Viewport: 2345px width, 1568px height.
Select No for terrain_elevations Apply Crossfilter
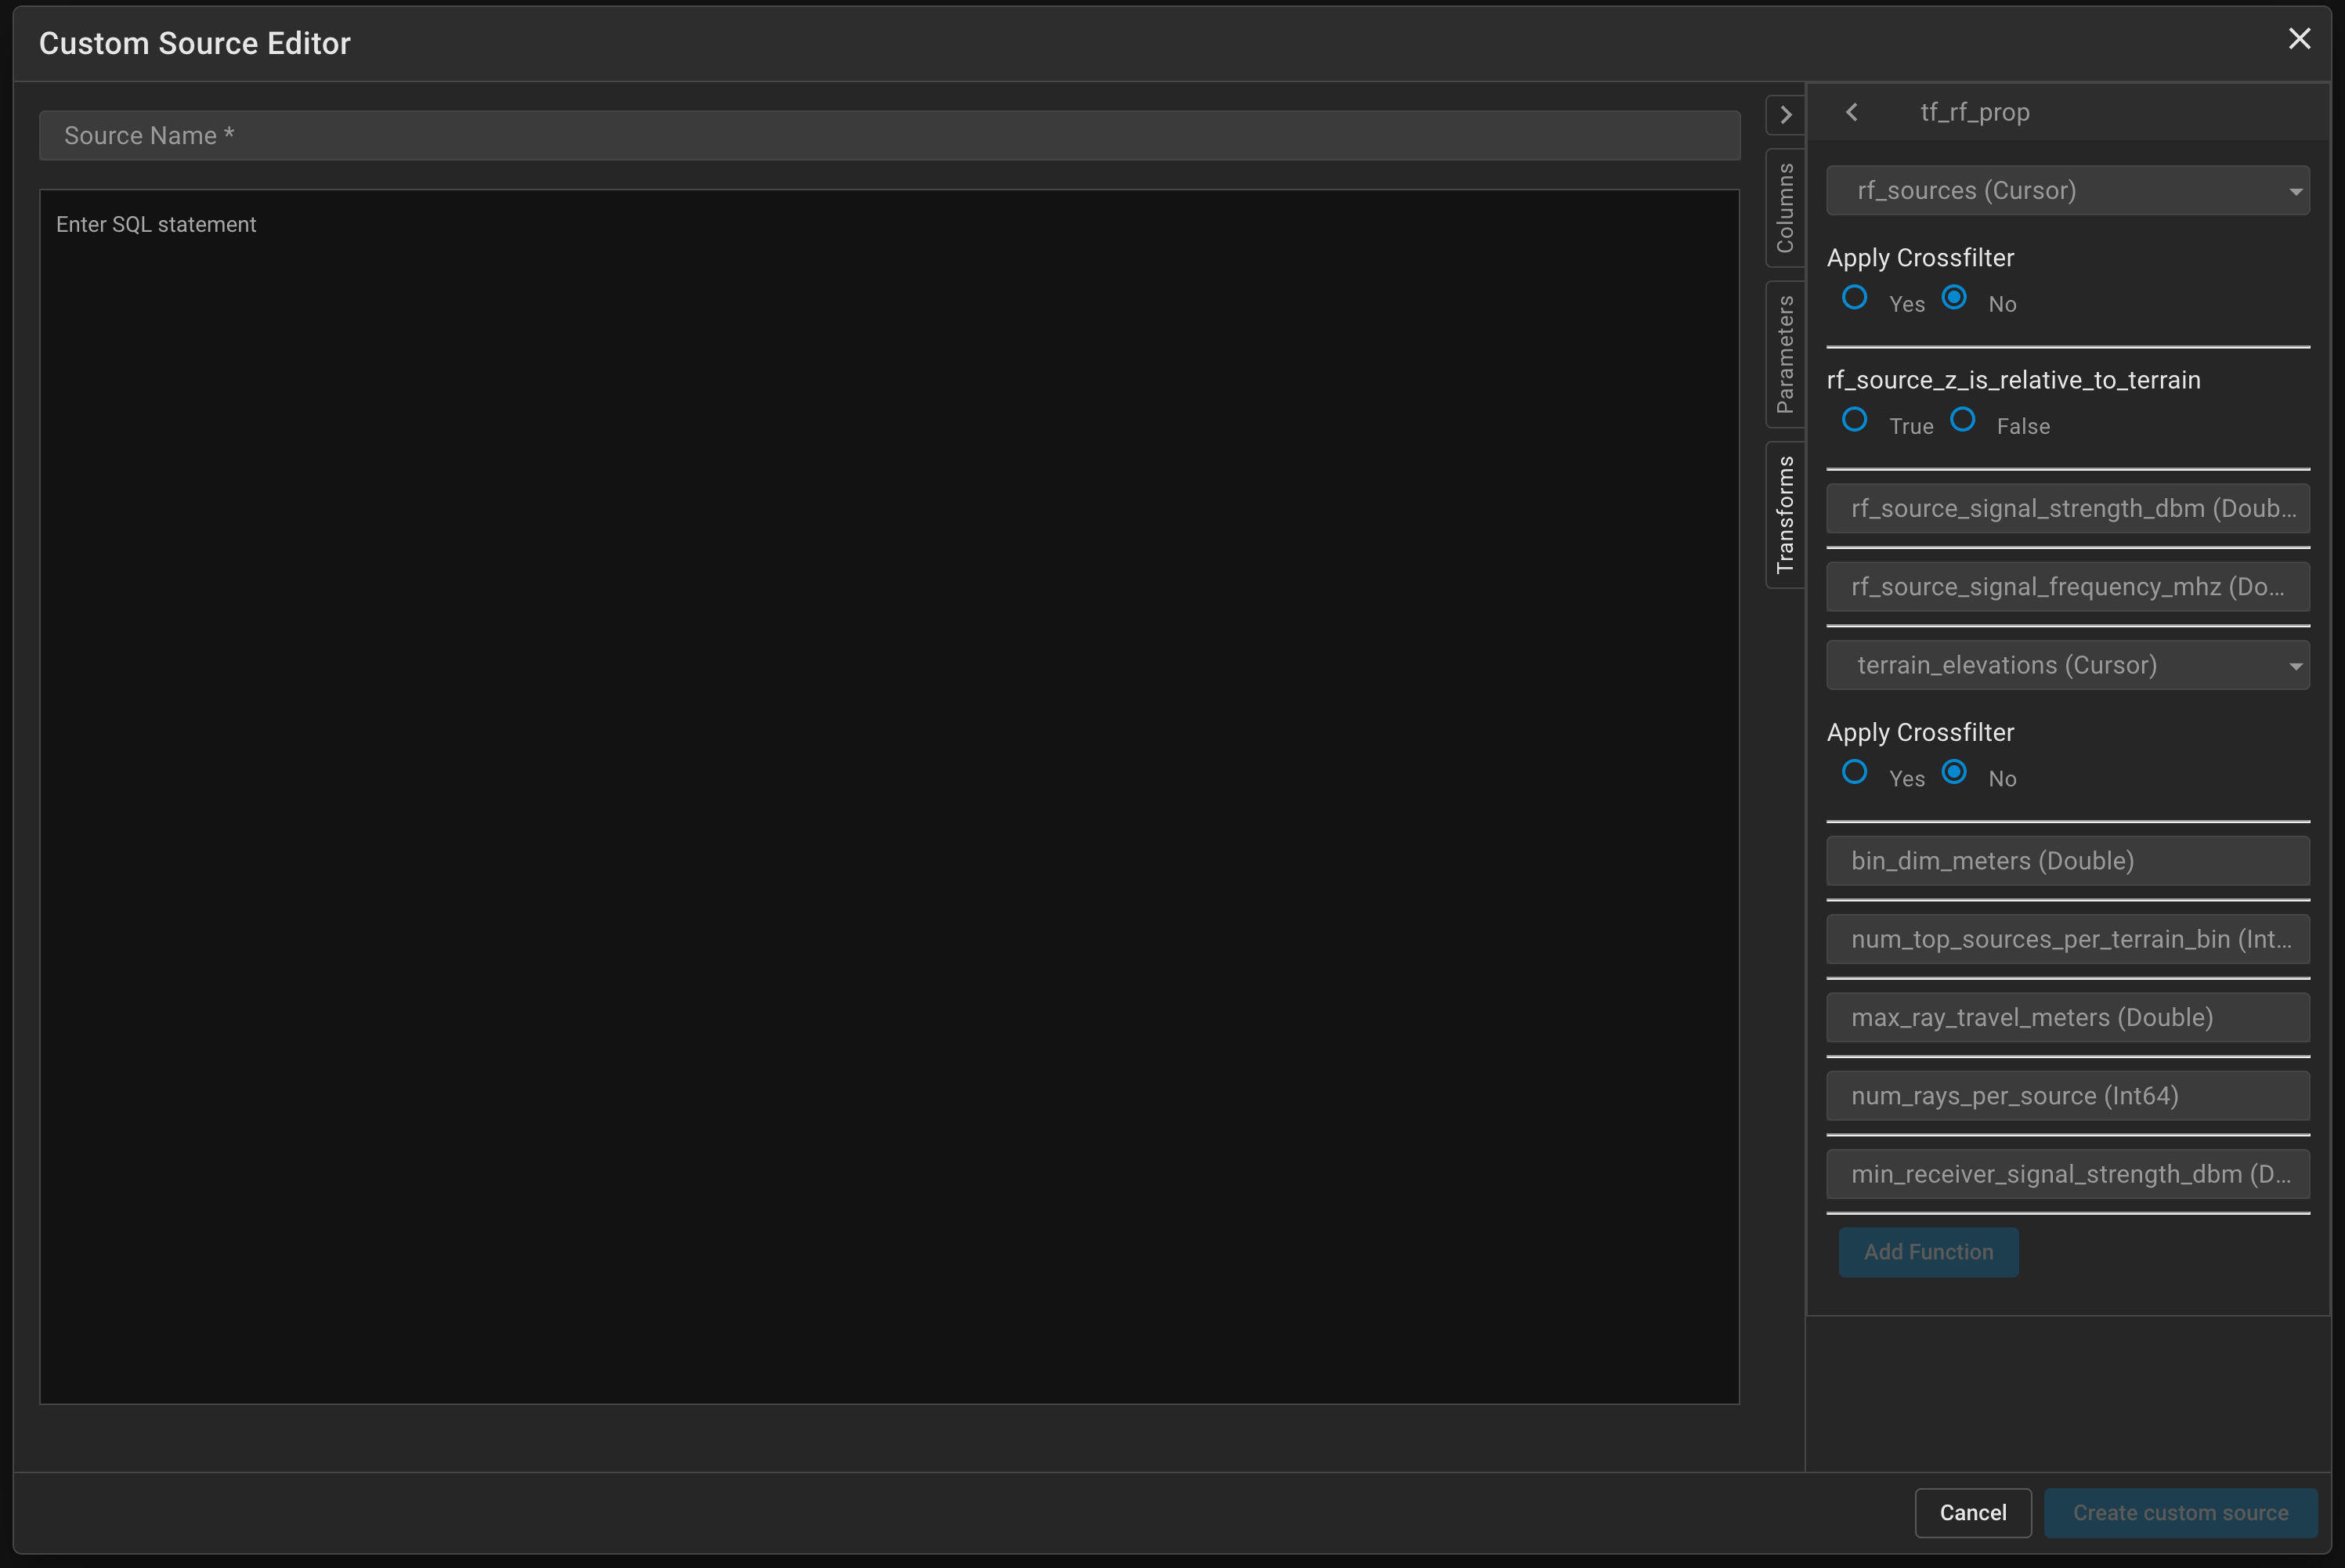(1954, 773)
